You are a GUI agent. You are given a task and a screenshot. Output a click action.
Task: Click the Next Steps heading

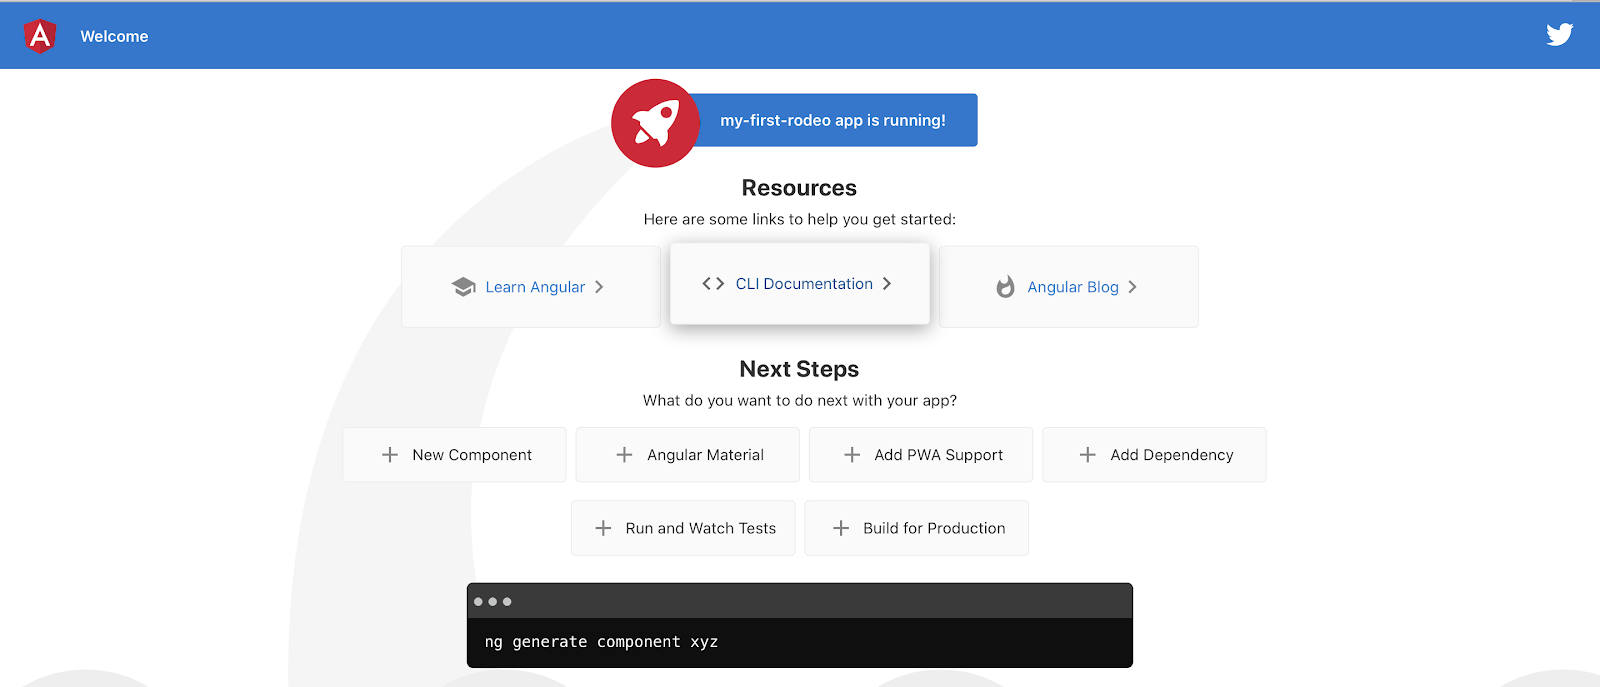point(799,369)
